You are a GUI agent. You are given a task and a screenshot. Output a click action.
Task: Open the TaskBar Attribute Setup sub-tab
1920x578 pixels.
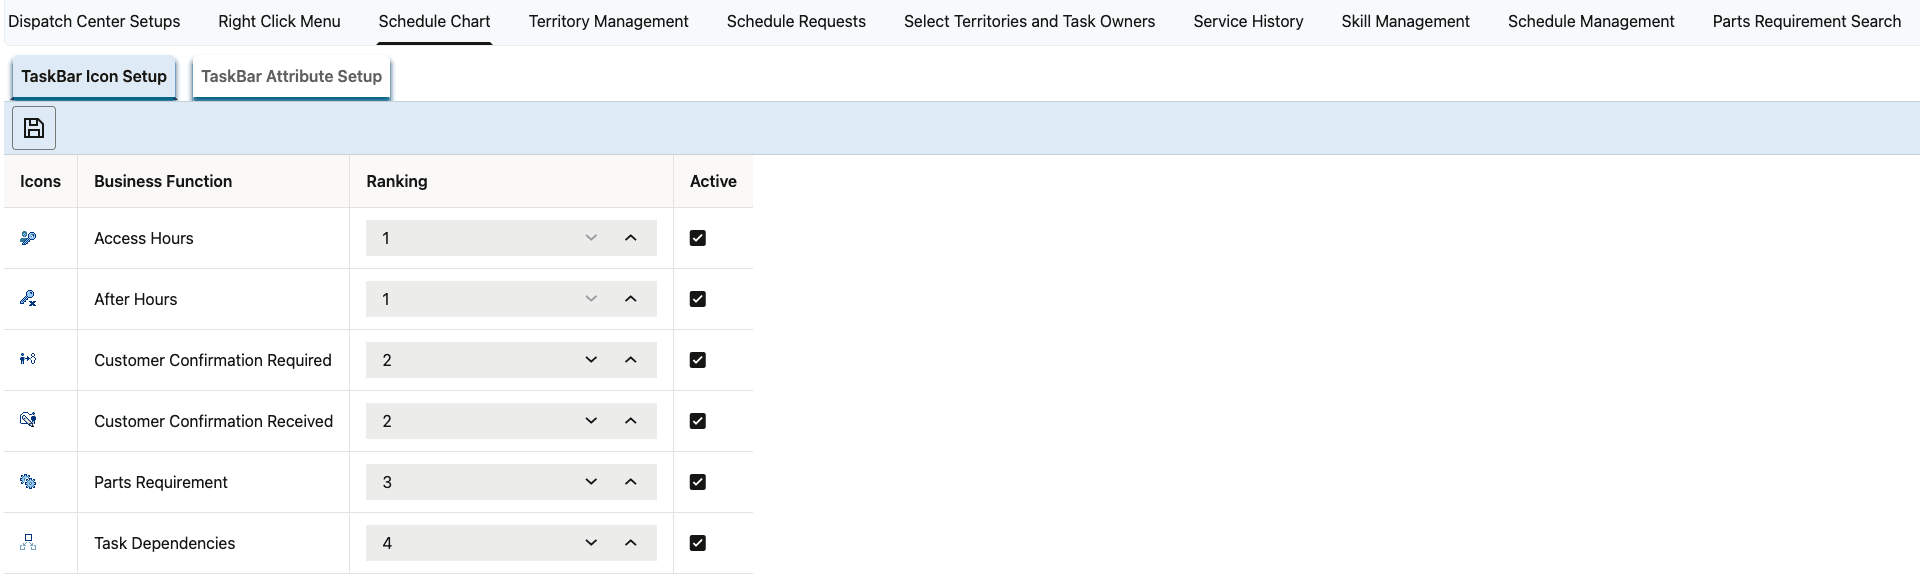(291, 77)
